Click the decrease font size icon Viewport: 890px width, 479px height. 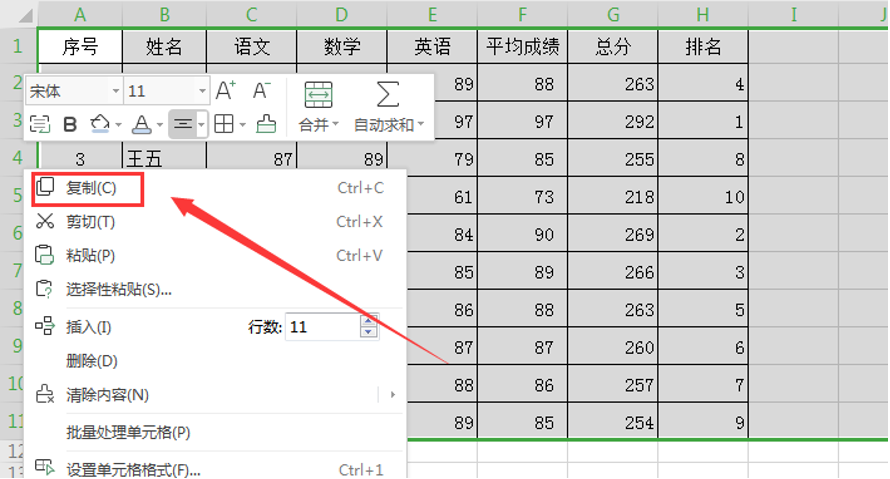[262, 91]
